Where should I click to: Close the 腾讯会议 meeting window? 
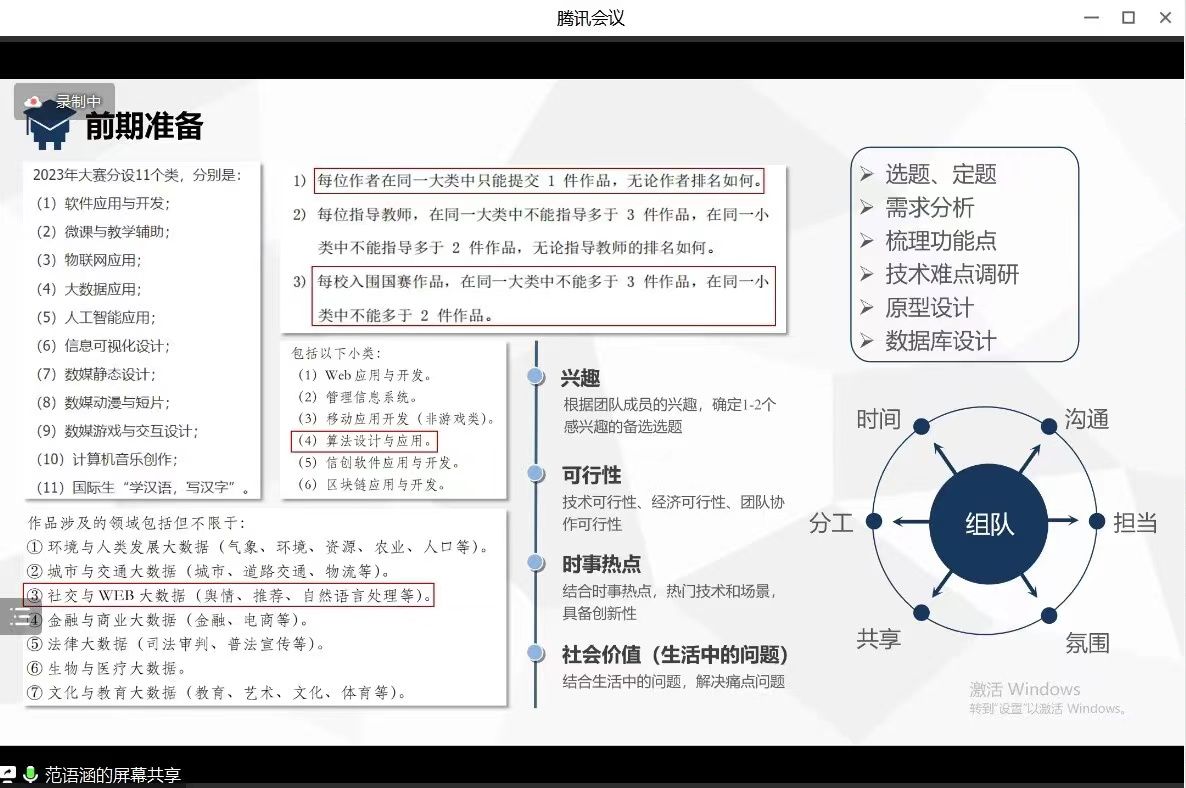pyautogui.click(x=1165, y=17)
